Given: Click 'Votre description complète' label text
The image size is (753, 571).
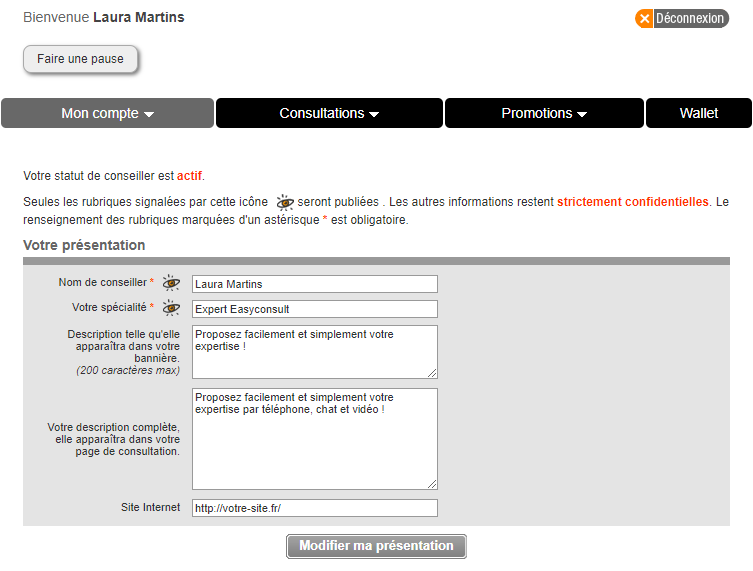Looking at the screenshot, I should click(113, 439).
